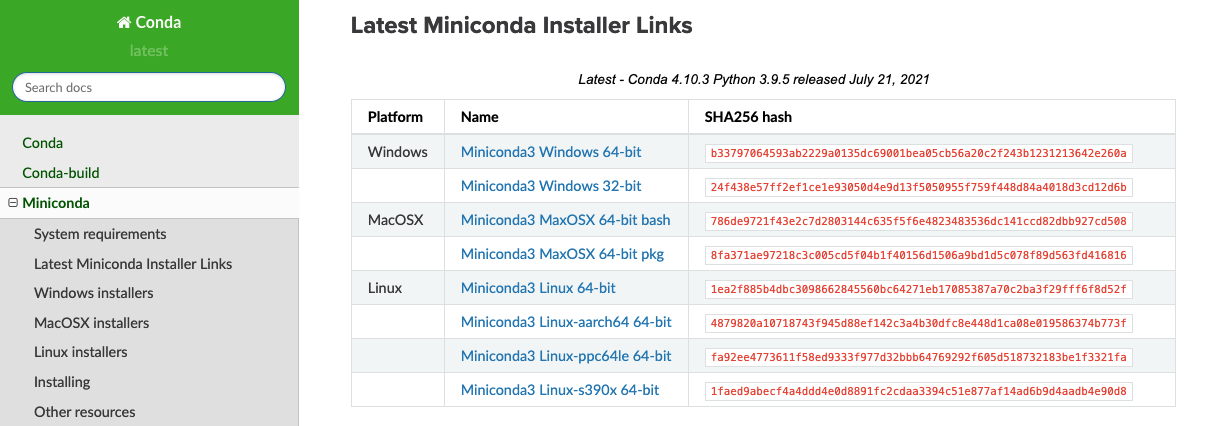Click the Windows platform cell
Viewport: 1219px width, 426px height.
coord(398,153)
